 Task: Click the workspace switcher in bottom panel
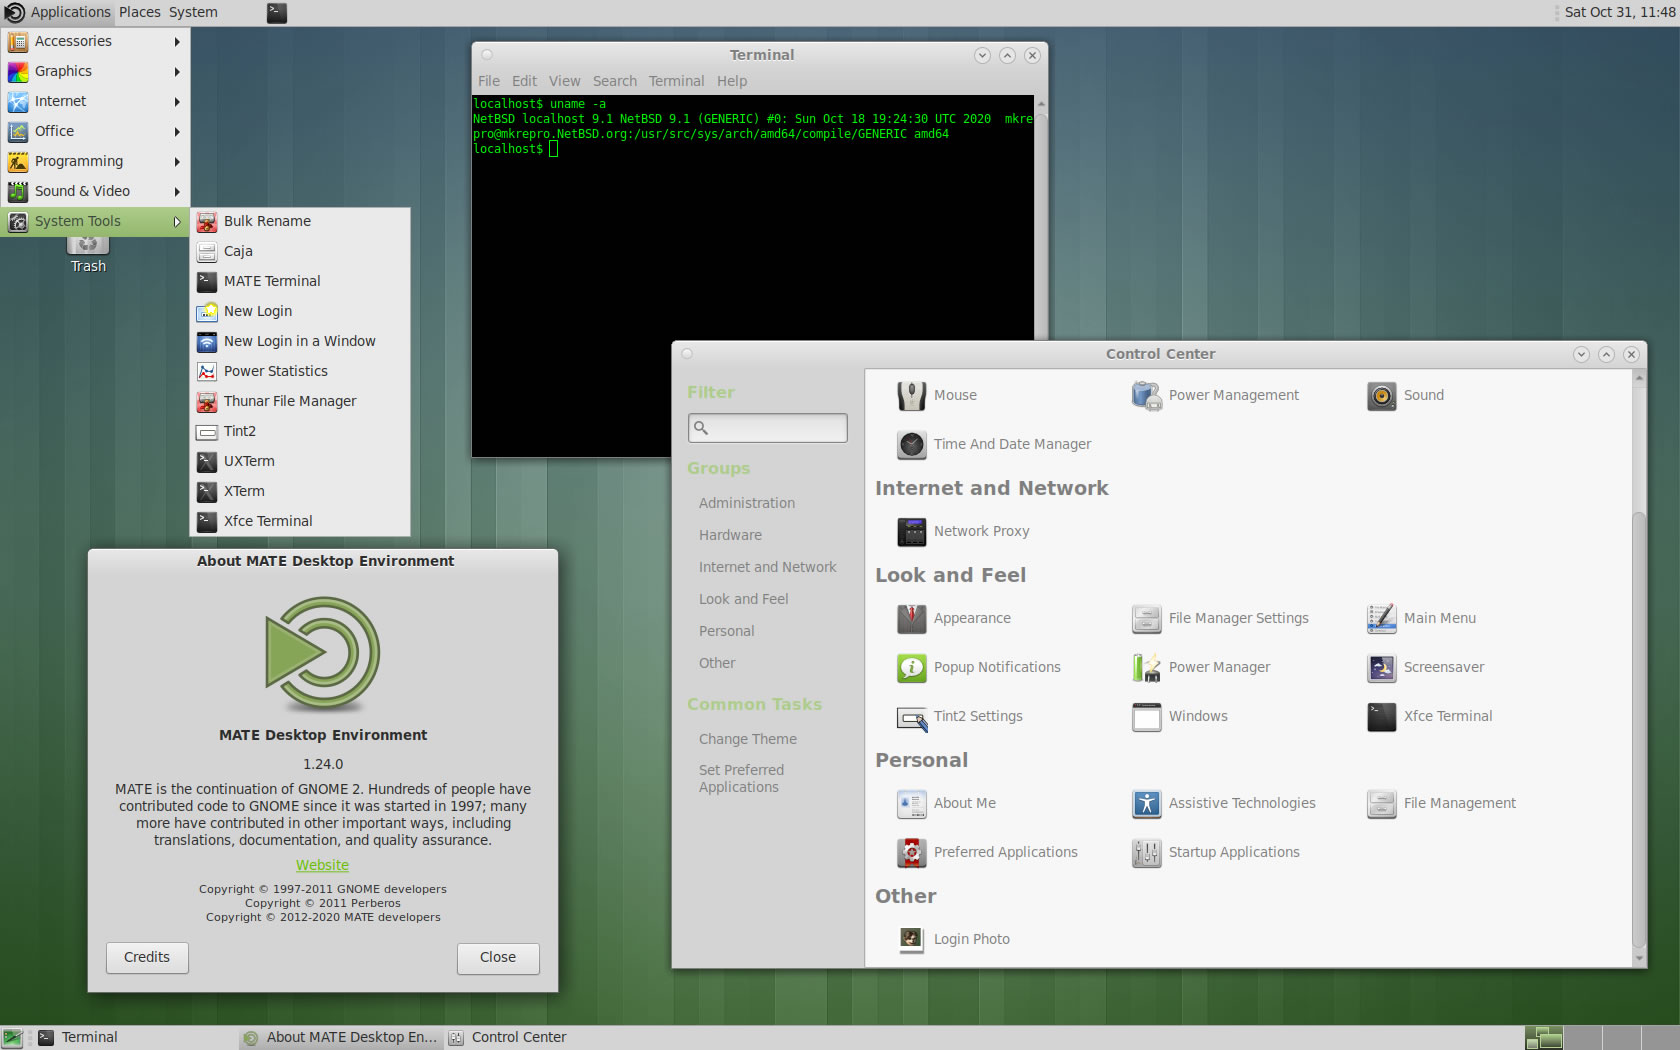pyautogui.click(x=1601, y=1038)
